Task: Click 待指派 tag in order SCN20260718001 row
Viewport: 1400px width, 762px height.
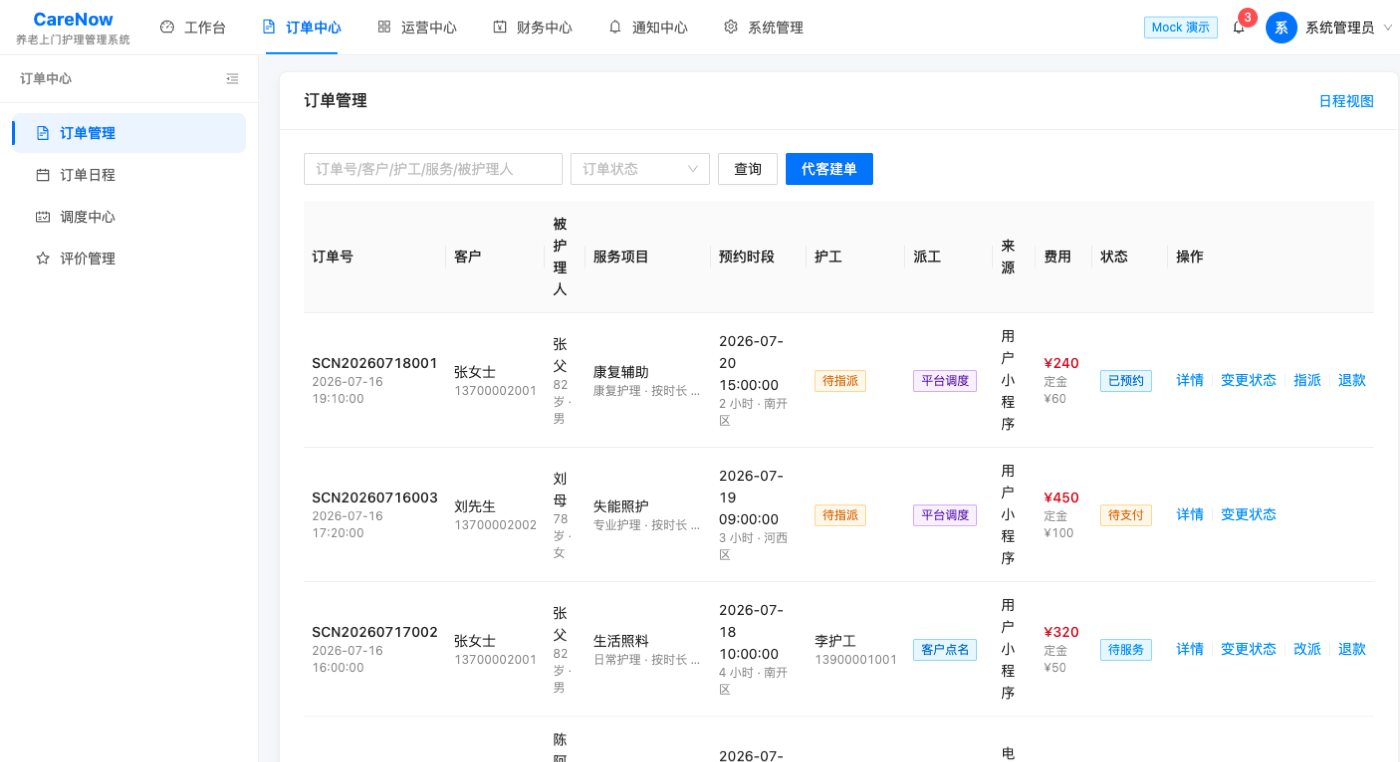Action: pos(840,381)
